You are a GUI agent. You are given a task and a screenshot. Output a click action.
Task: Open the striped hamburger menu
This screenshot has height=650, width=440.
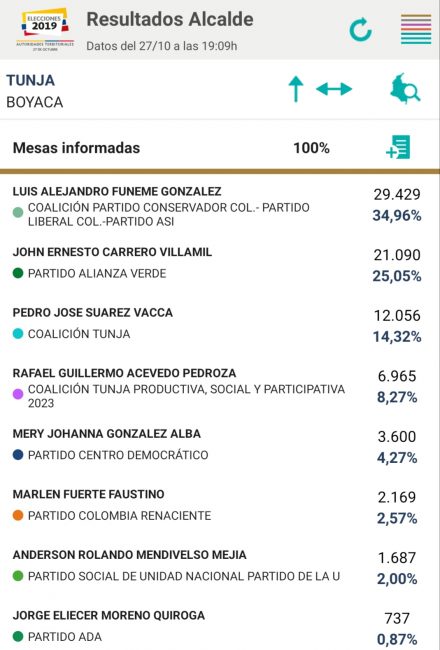[x=416, y=29]
